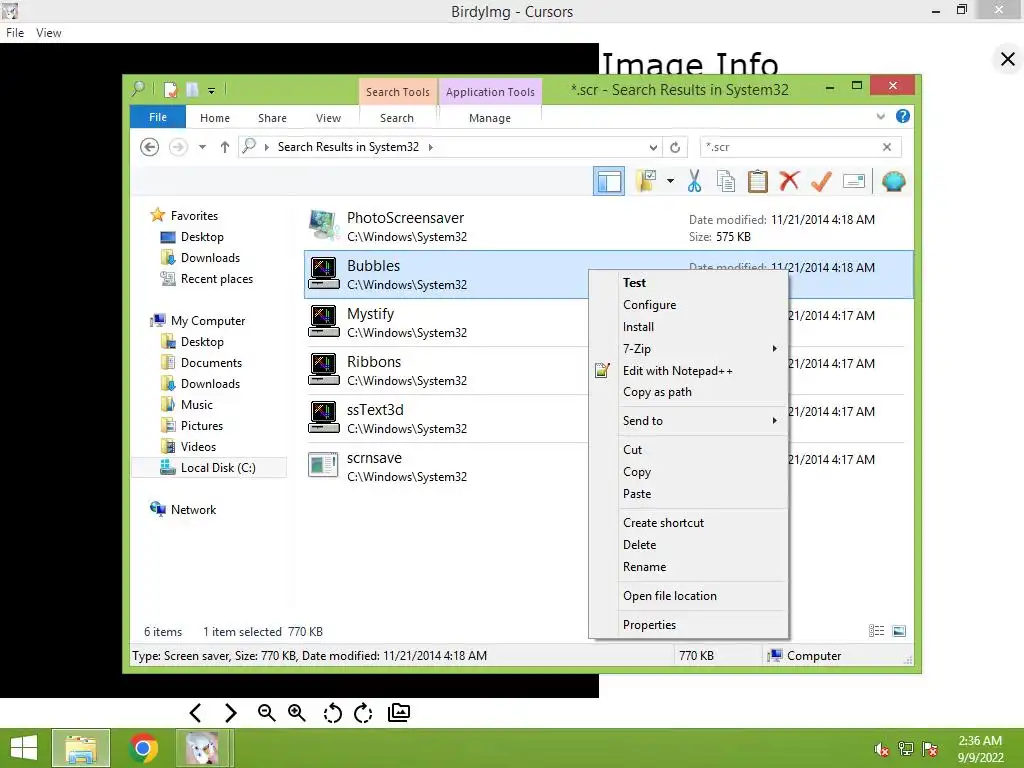Choose Edit with Notepad++
Viewport: 1024px width, 768px height.
pyautogui.click(x=688, y=371)
